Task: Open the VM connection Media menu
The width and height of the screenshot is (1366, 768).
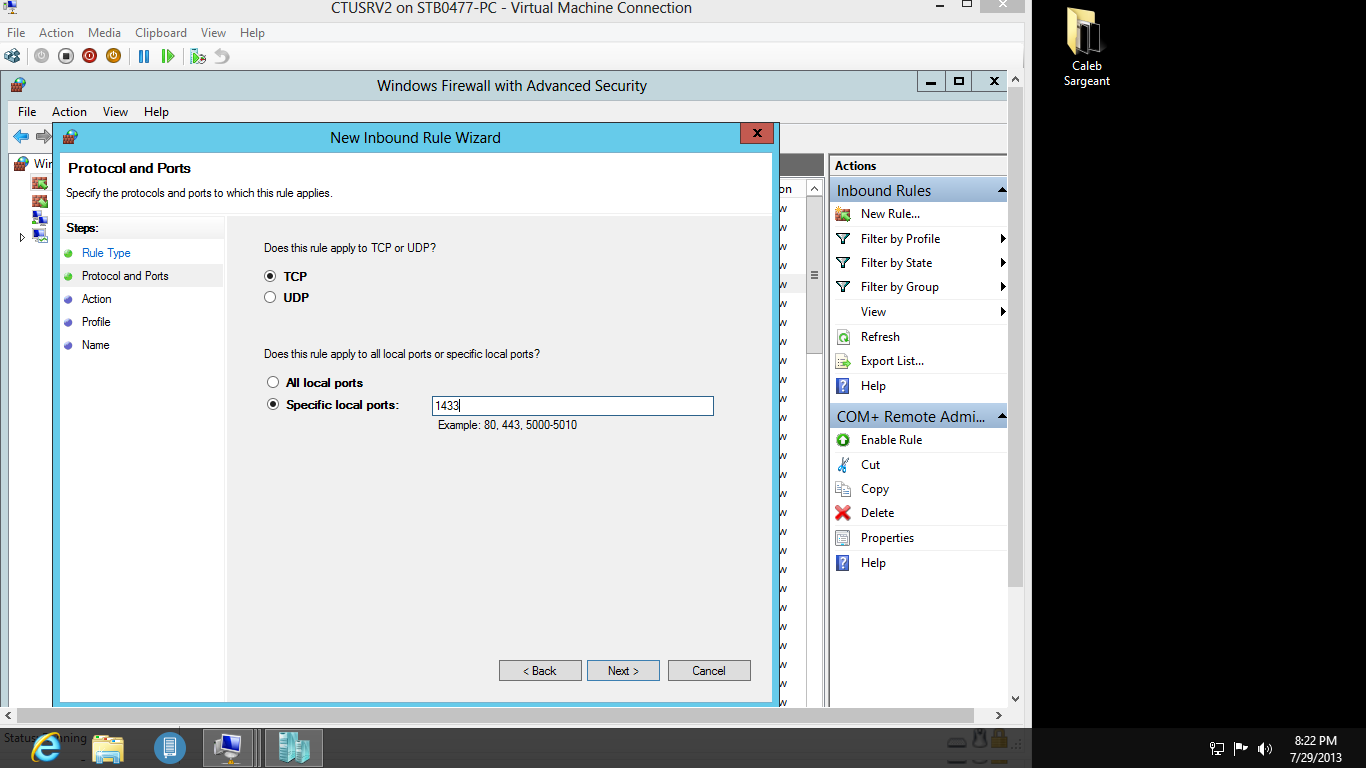Action: point(104,33)
